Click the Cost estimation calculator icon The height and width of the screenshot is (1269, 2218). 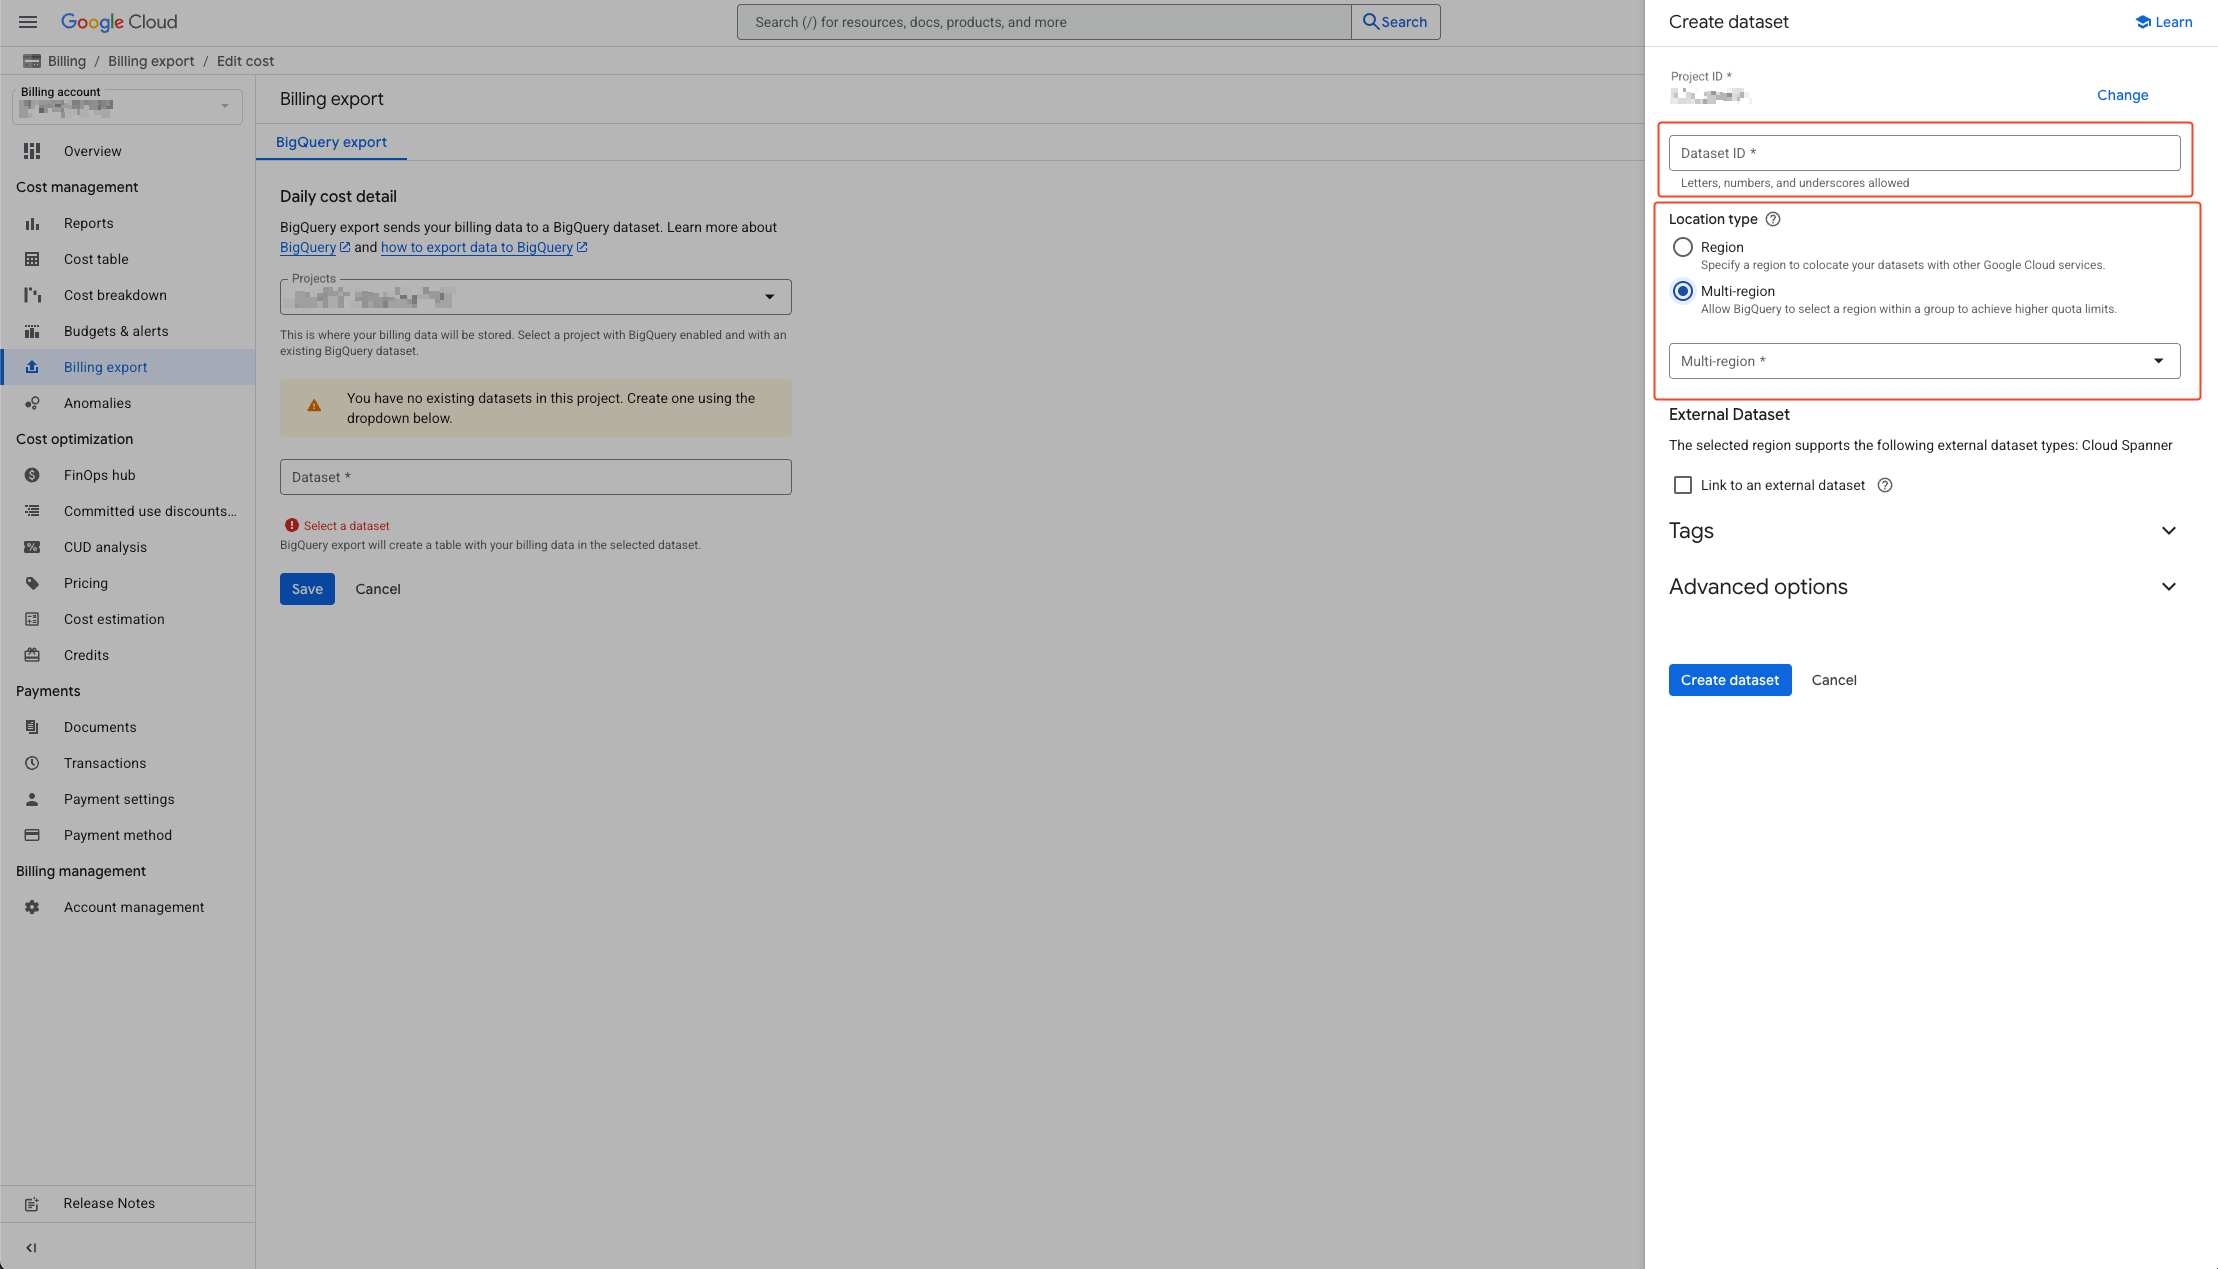(32, 619)
